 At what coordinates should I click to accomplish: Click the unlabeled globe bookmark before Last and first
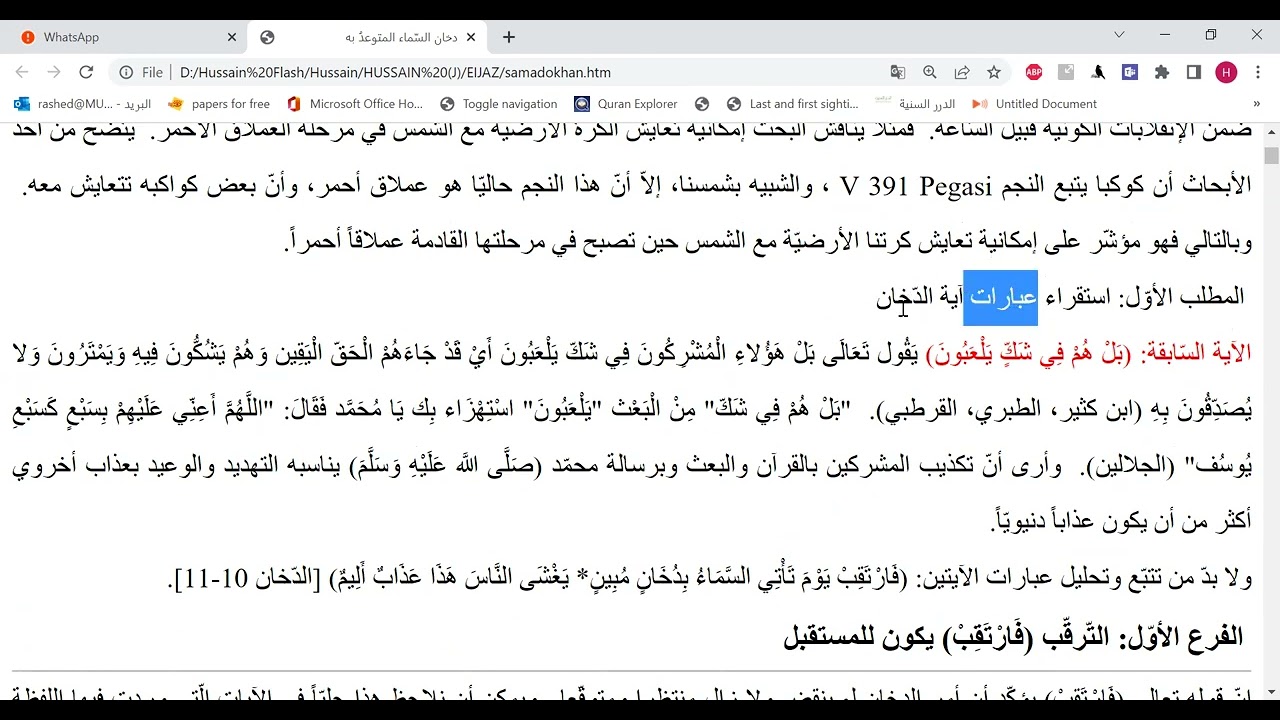(702, 104)
